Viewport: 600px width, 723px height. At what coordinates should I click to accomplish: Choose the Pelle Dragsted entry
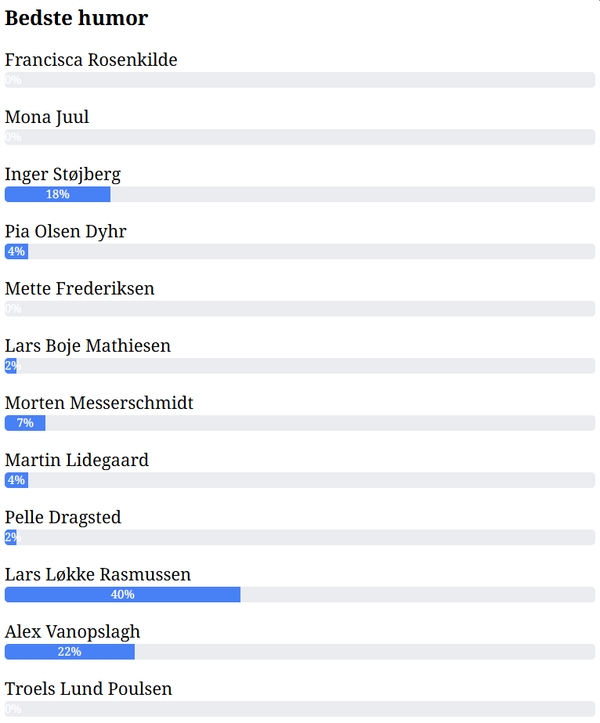tap(63, 517)
